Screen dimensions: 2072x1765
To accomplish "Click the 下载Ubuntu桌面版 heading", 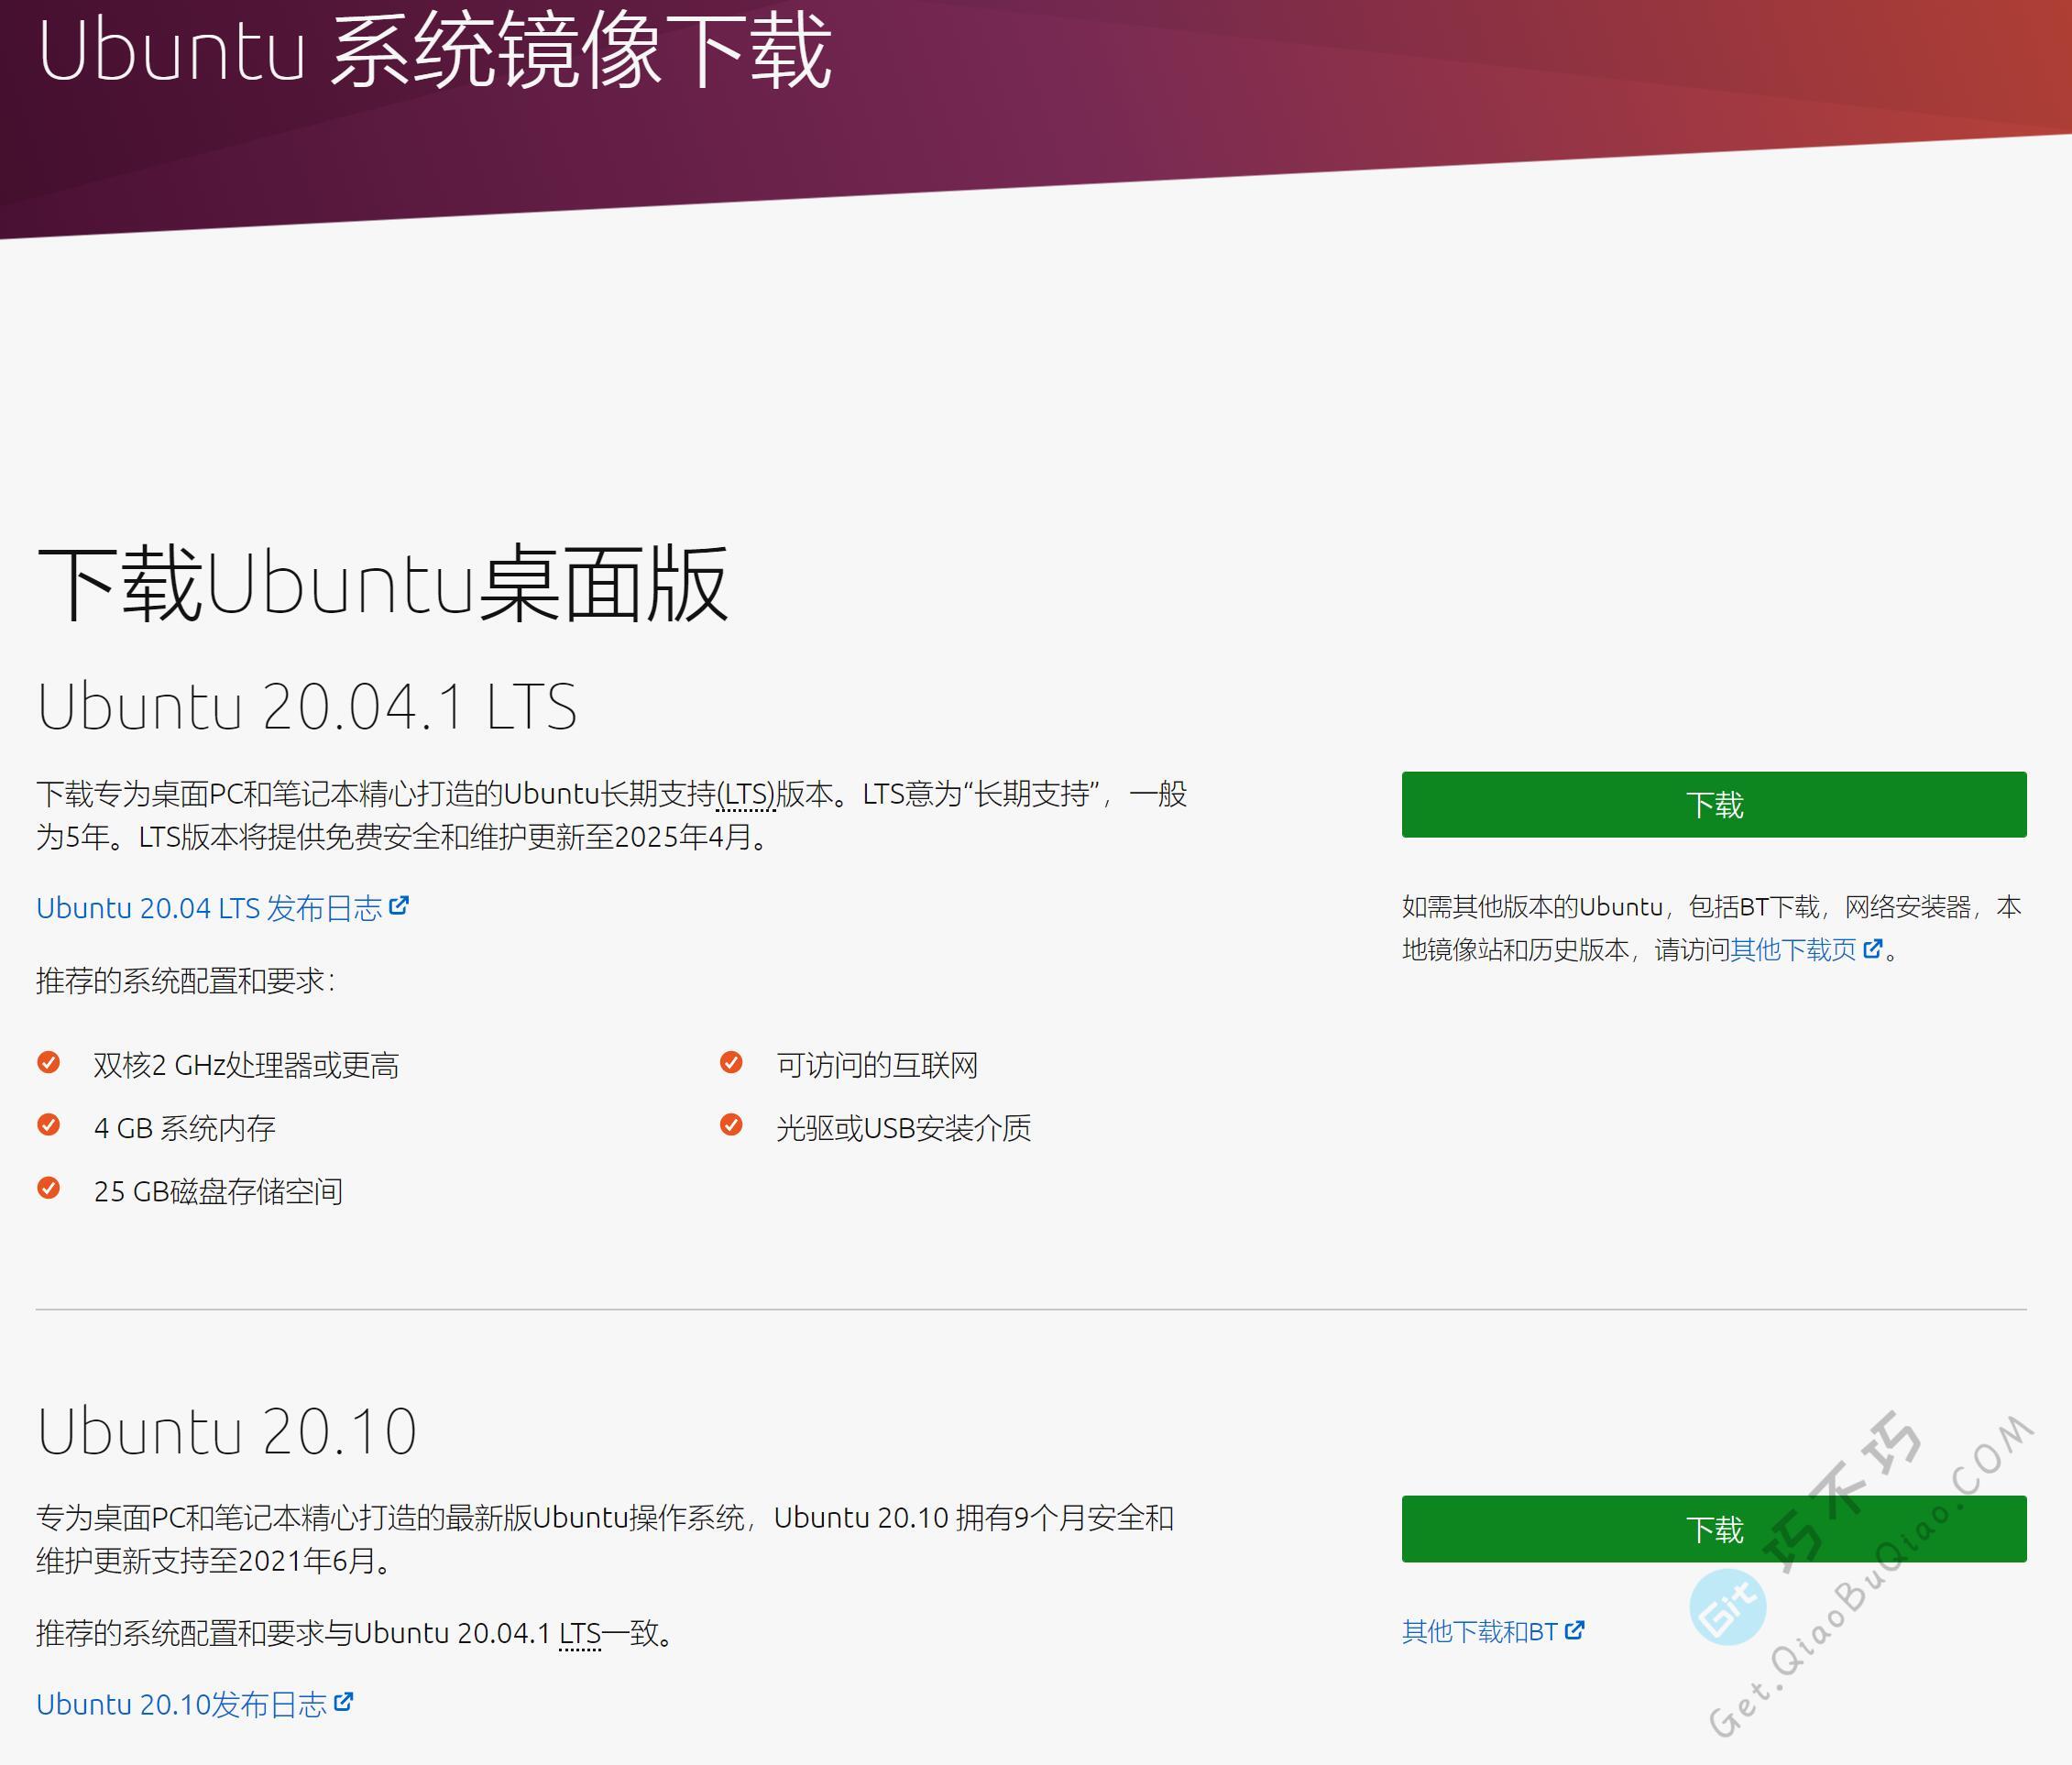I will [x=382, y=583].
